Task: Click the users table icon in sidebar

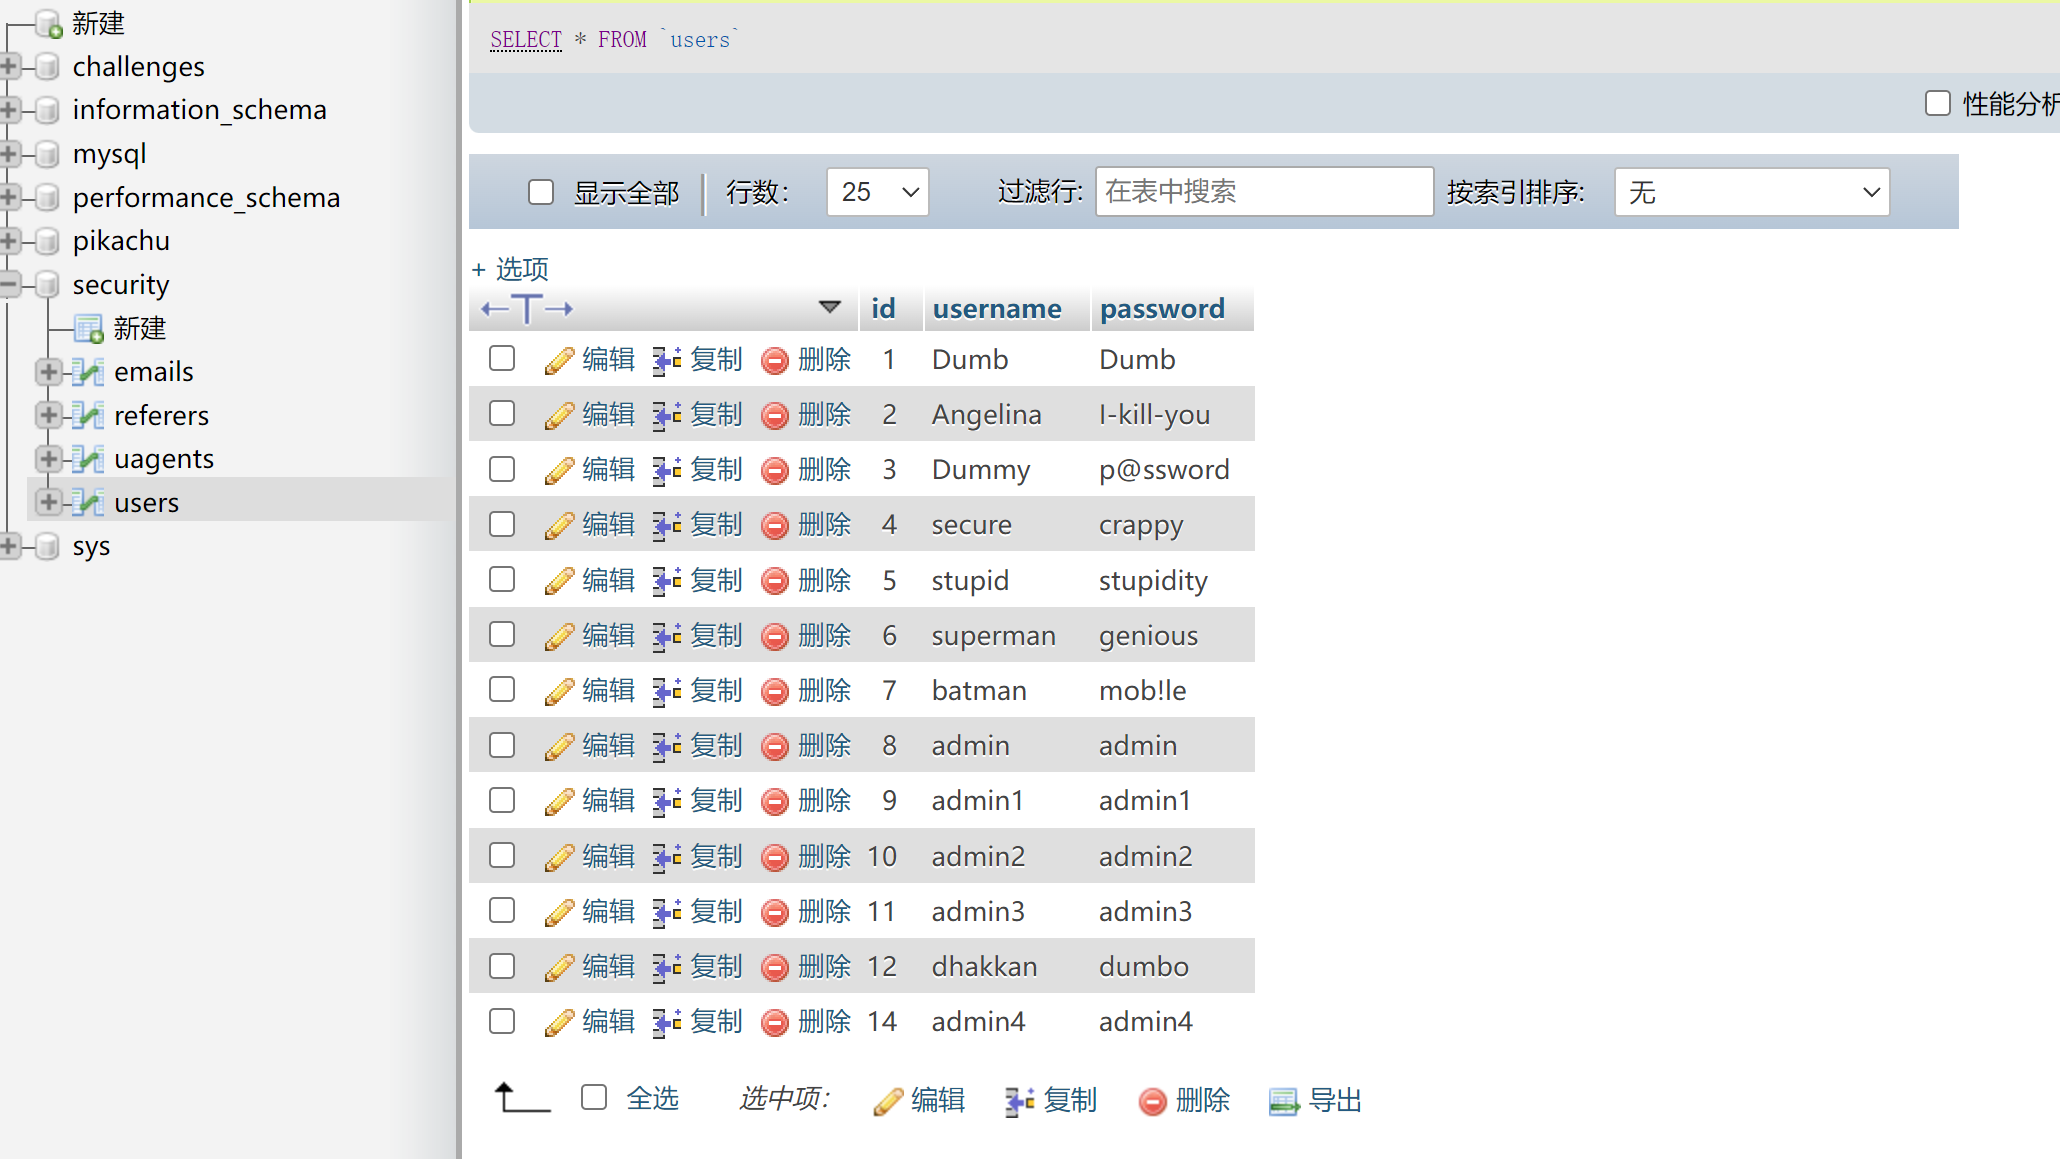Action: tap(88, 503)
